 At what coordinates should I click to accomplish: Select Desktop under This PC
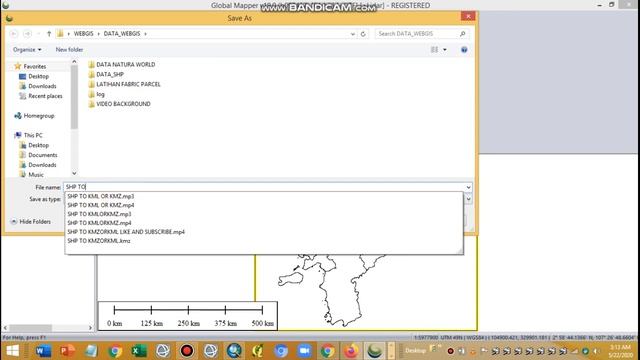point(34,145)
